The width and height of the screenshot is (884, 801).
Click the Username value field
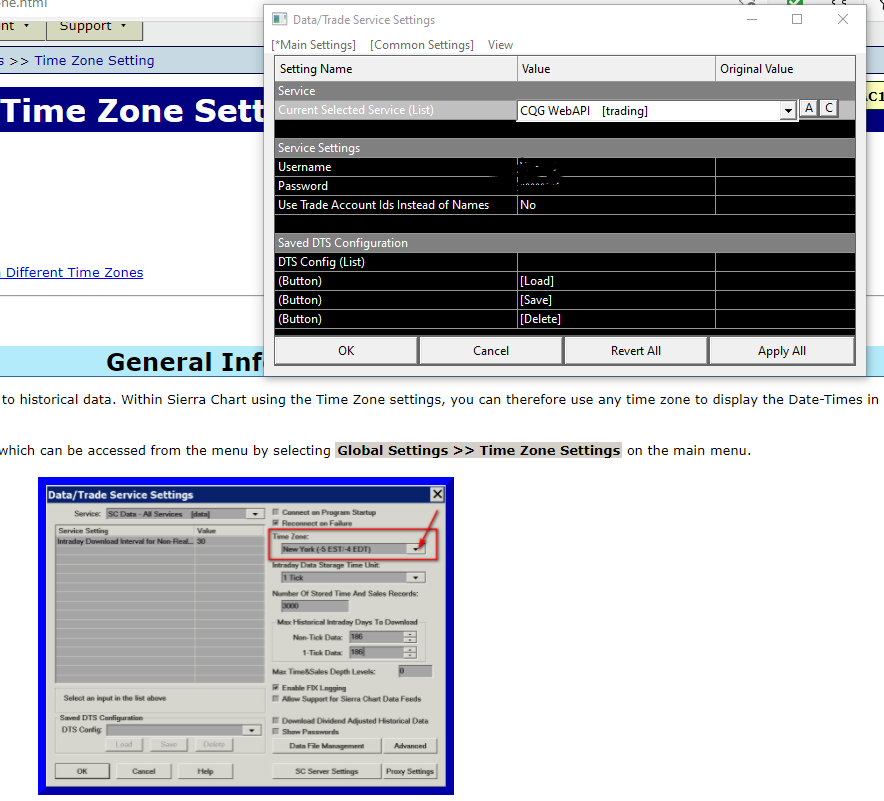point(616,167)
